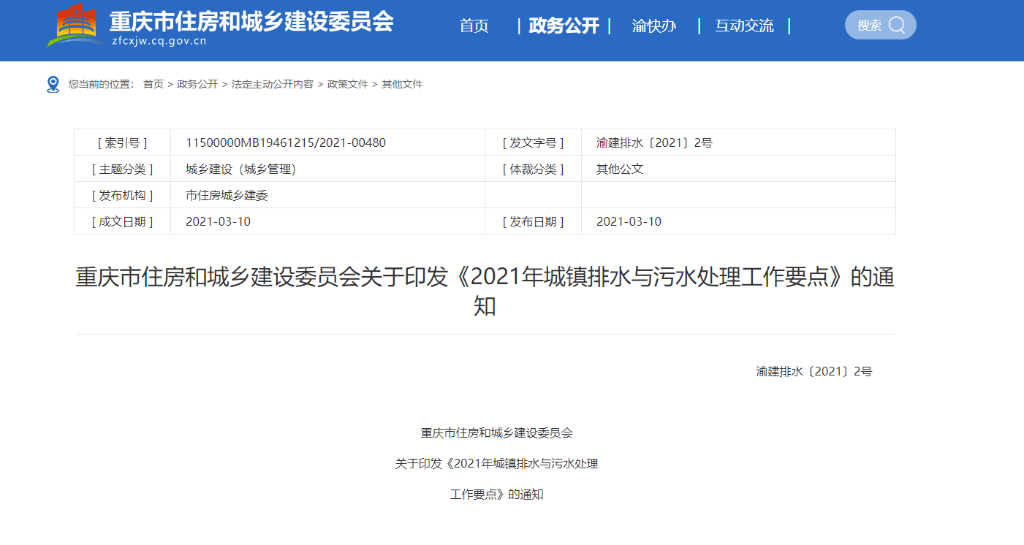
Task: Click the 法定主动公开内容 breadcrumb link
Action: click(x=272, y=84)
